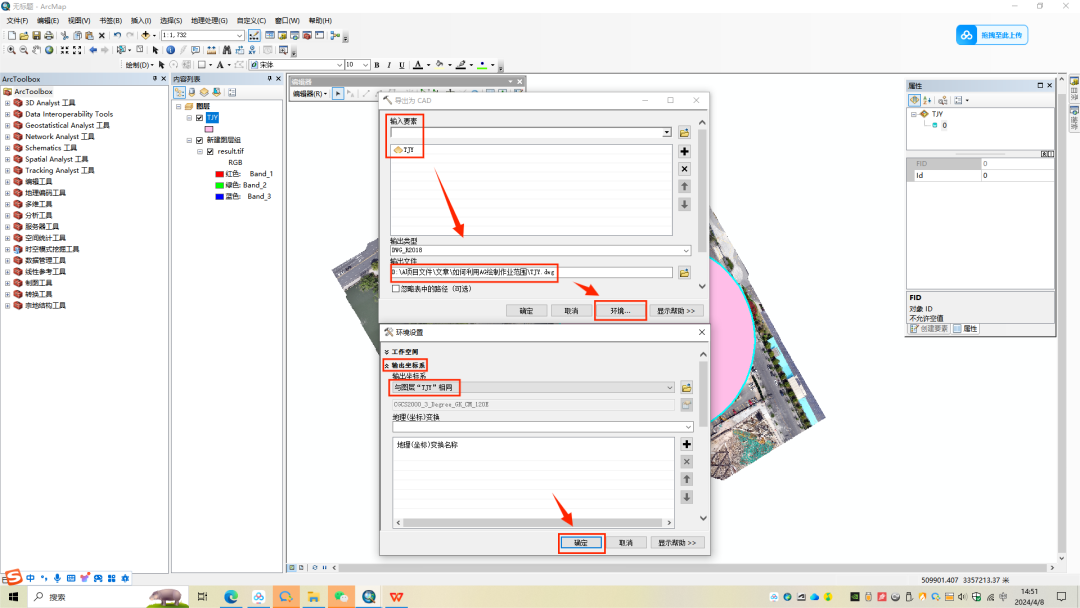Open the map scale dropdown

pos(240,35)
